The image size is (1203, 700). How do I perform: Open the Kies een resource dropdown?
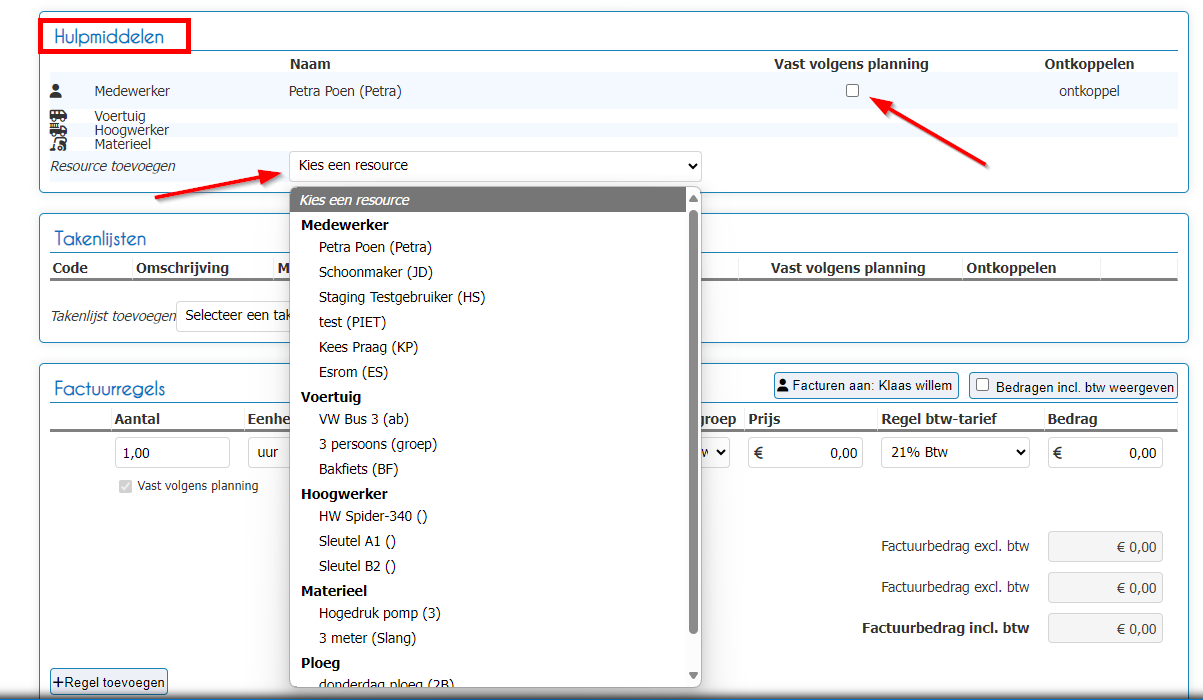click(x=496, y=166)
